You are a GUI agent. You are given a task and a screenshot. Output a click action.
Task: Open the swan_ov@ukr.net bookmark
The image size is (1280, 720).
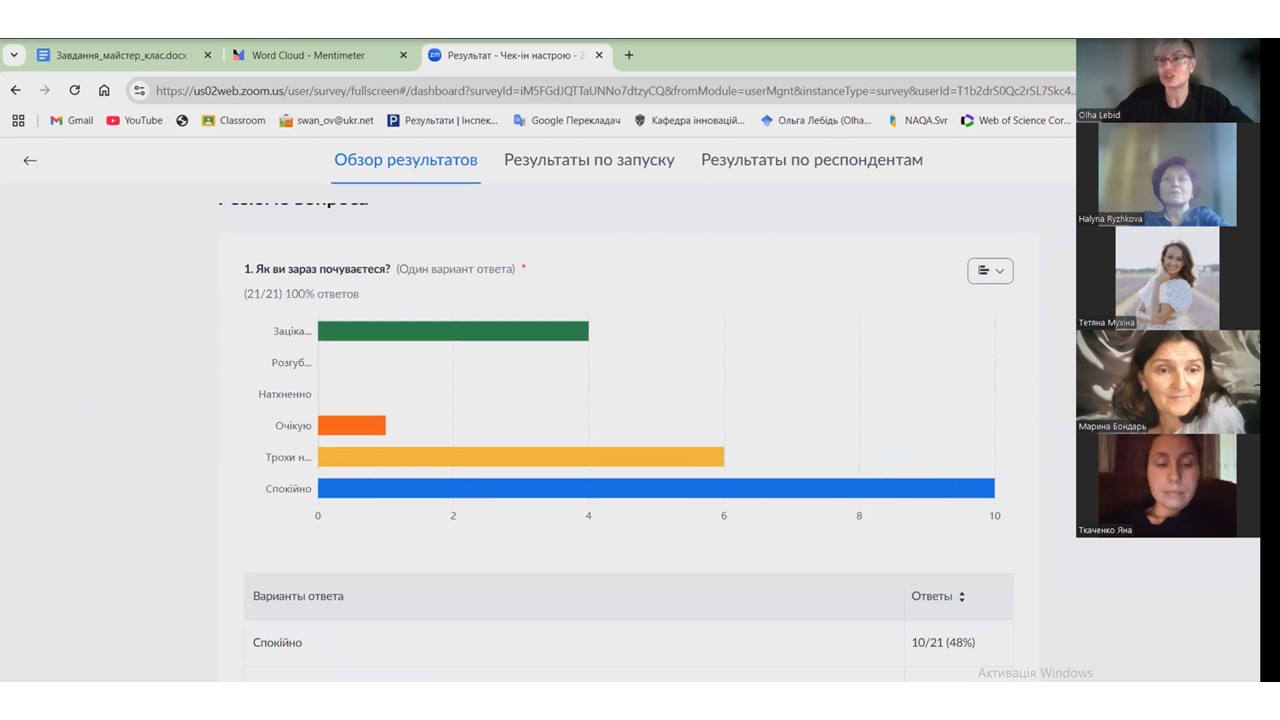[x=326, y=120]
